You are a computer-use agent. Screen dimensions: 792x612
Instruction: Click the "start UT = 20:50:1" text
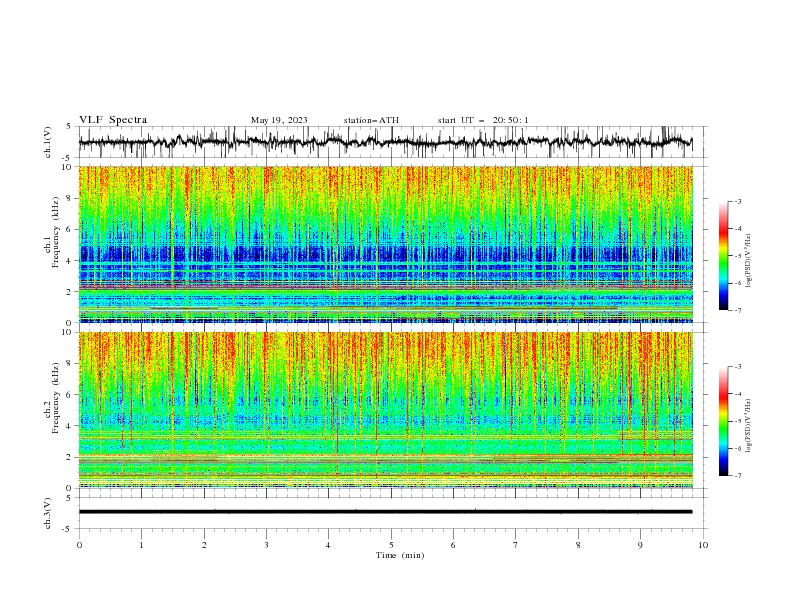483,120
